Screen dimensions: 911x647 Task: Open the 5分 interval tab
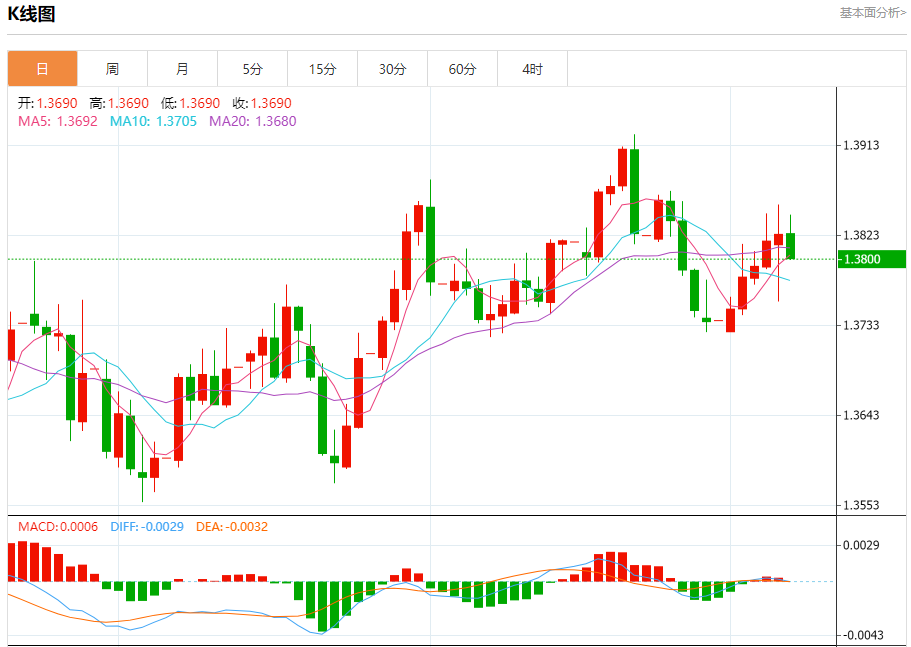(x=253, y=69)
